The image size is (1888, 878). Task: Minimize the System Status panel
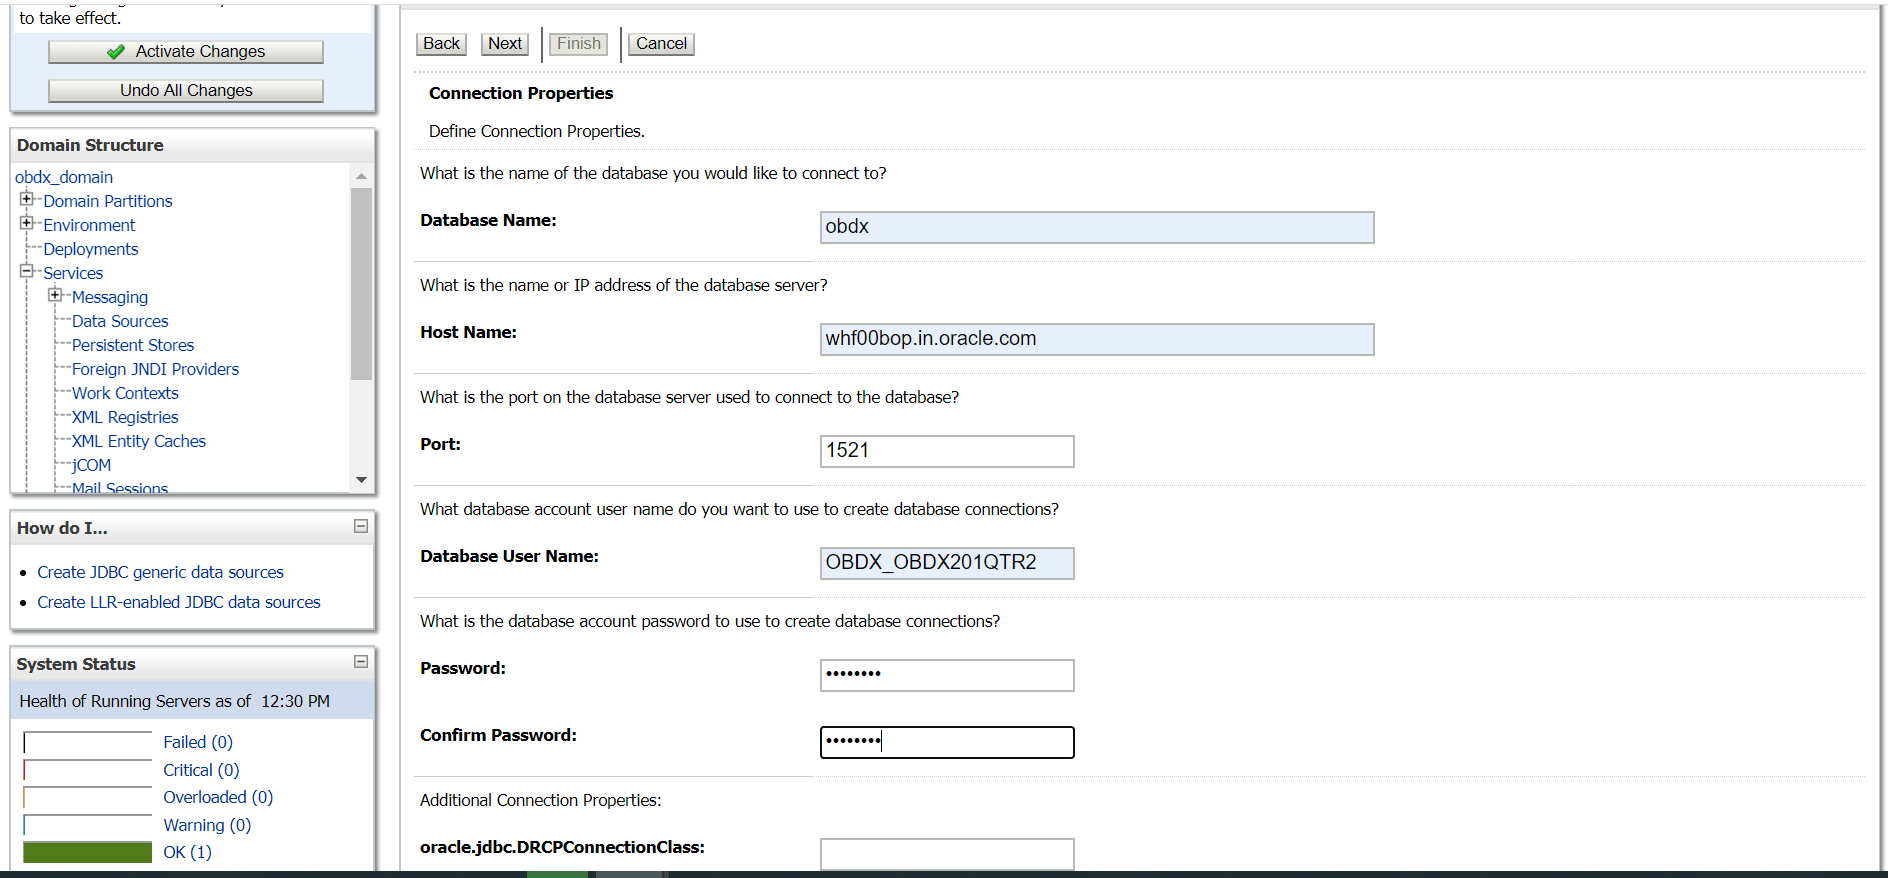click(x=361, y=662)
